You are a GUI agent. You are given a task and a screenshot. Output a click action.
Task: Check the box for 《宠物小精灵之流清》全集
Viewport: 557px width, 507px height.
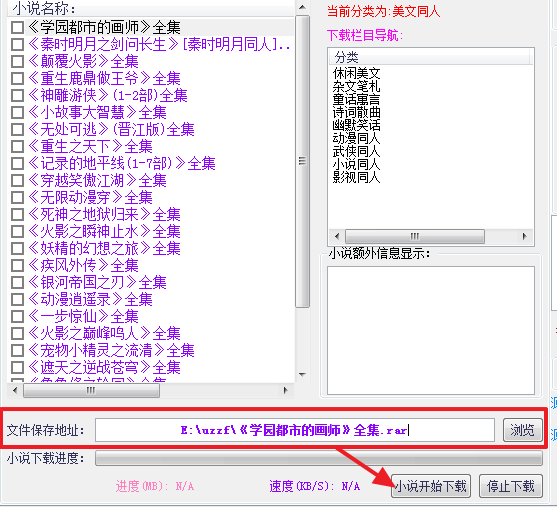[17, 351]
